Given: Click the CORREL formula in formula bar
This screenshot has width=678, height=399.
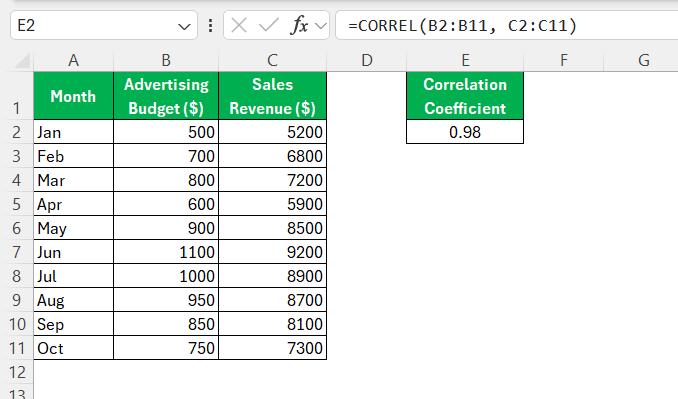Looking at the screenshot, I should [462, 26].
